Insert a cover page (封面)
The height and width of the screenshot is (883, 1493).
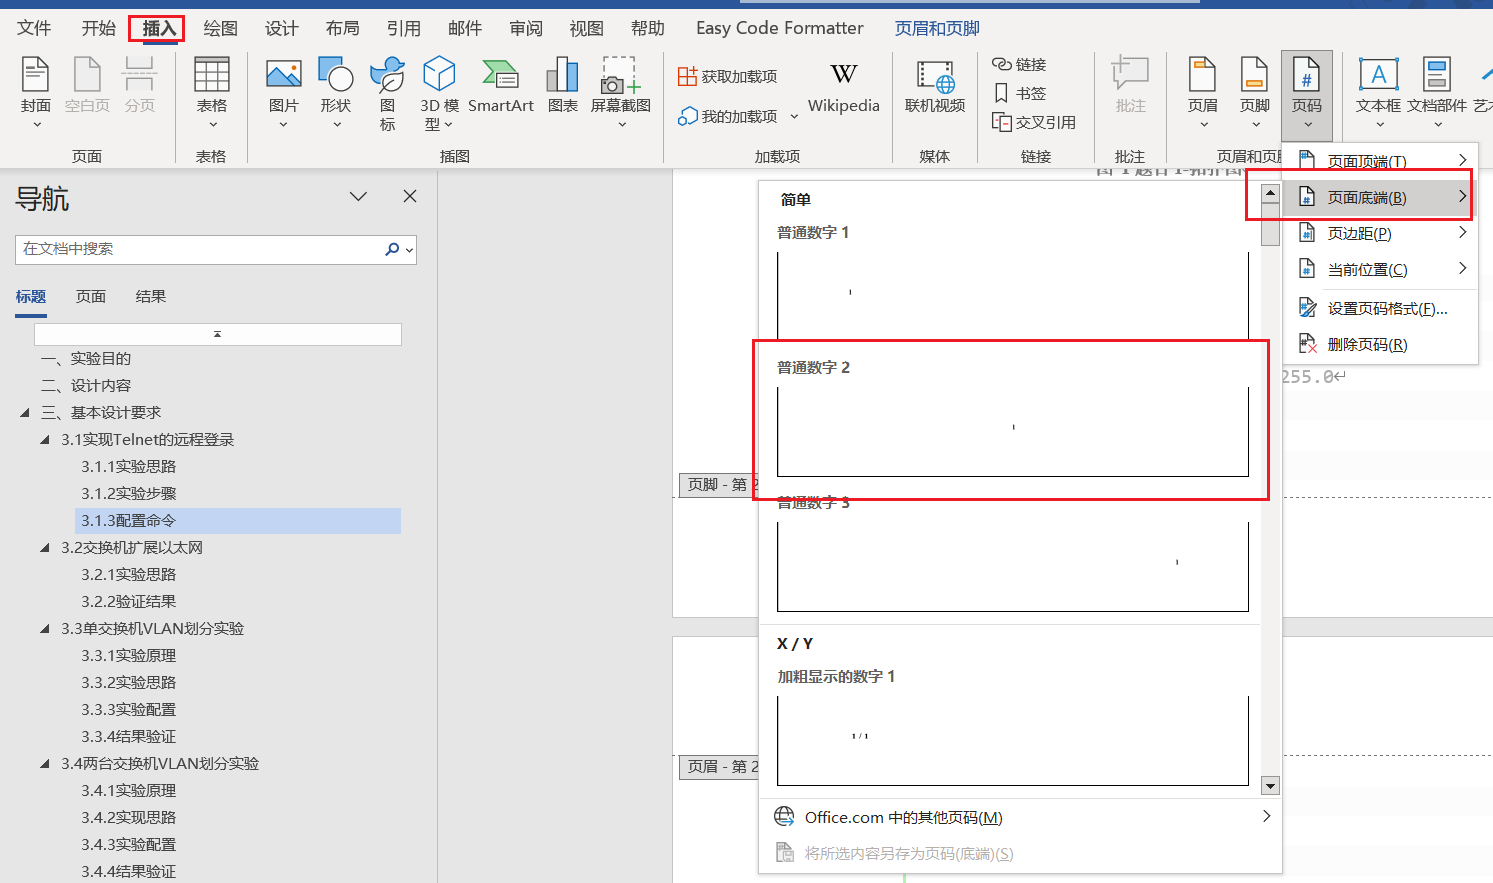35,93
